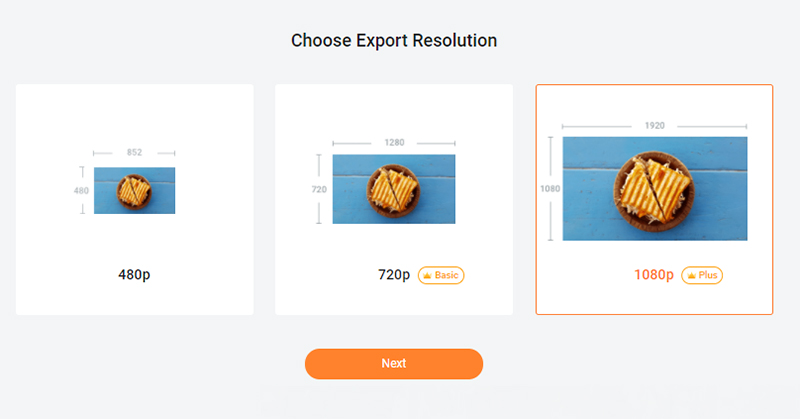The height and width of the screenshot is (419, 800).
Task: Click the 480 height dimension label
Action: pos(81,190)
